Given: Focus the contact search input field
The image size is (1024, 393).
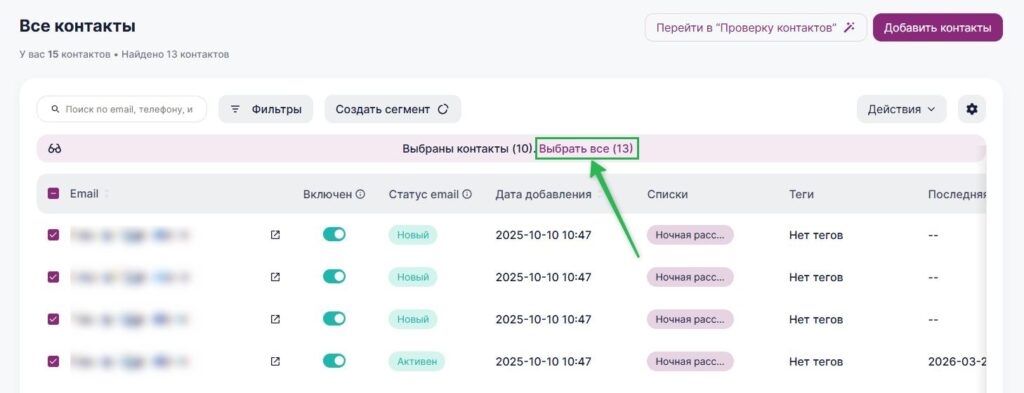Looking at the screenshot, I should point(122,109).
